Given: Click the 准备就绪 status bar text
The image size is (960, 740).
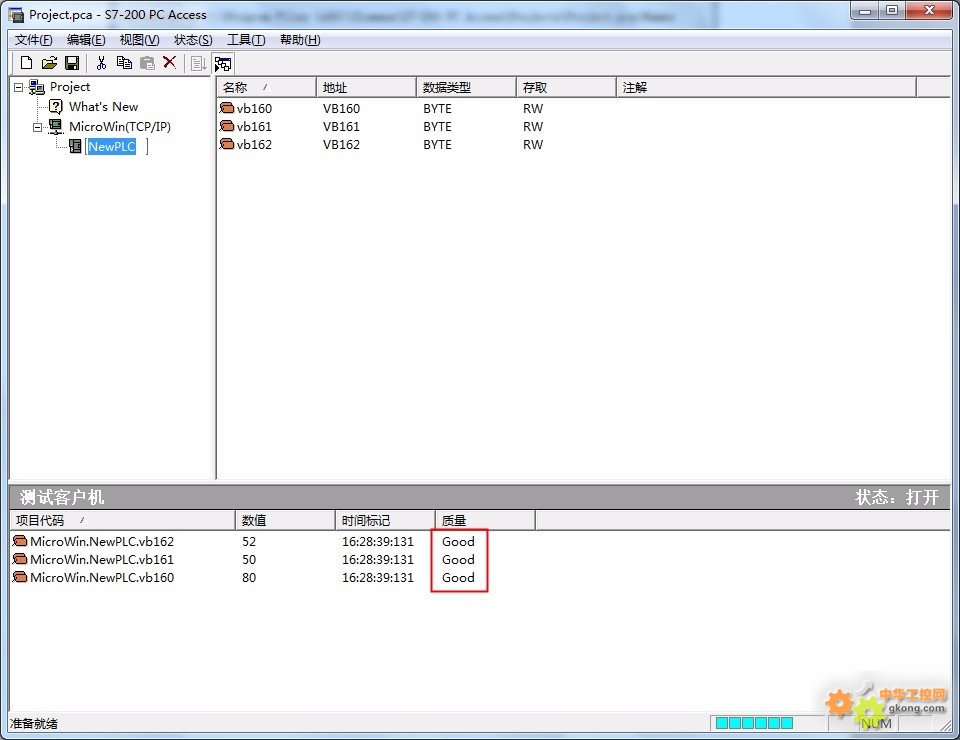Looking at the screenshot, I should coord(34,723).
